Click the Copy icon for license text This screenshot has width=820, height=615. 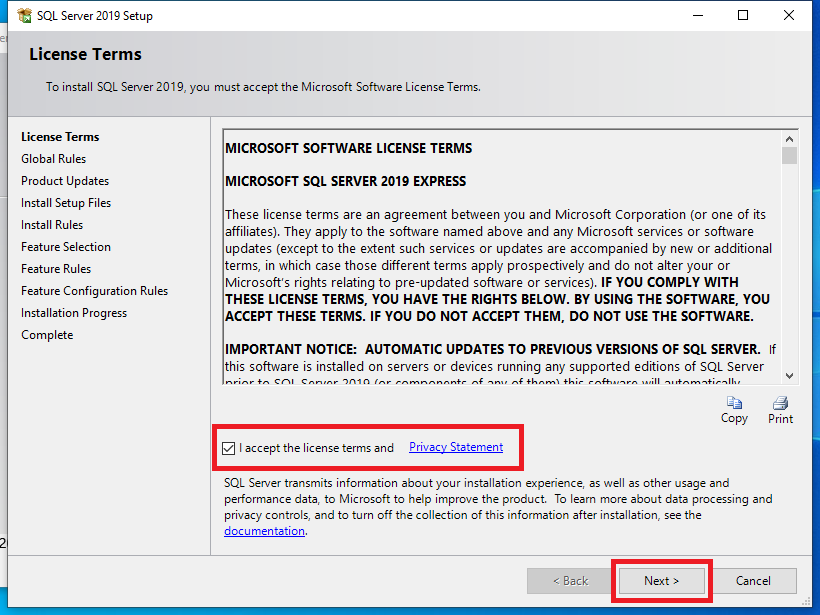point(734,403)
